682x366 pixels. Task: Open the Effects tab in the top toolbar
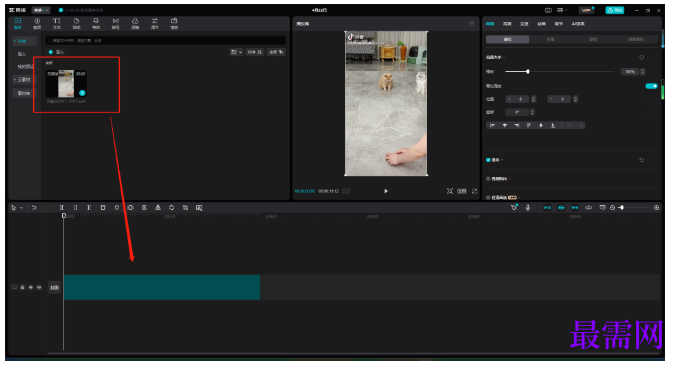tap(96, 24)
